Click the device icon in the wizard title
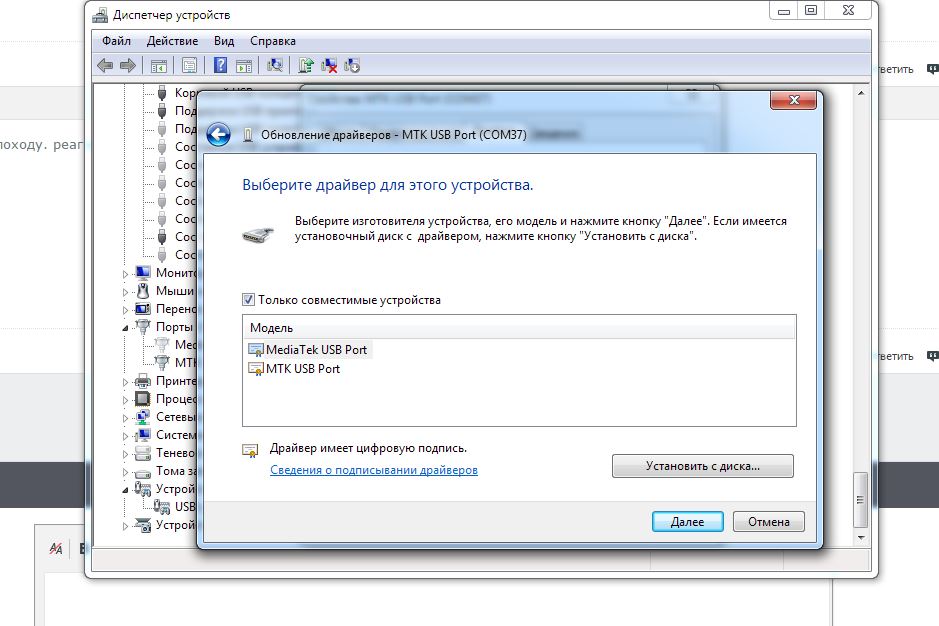This screenshot has width=939, height=626. point(248,135)
